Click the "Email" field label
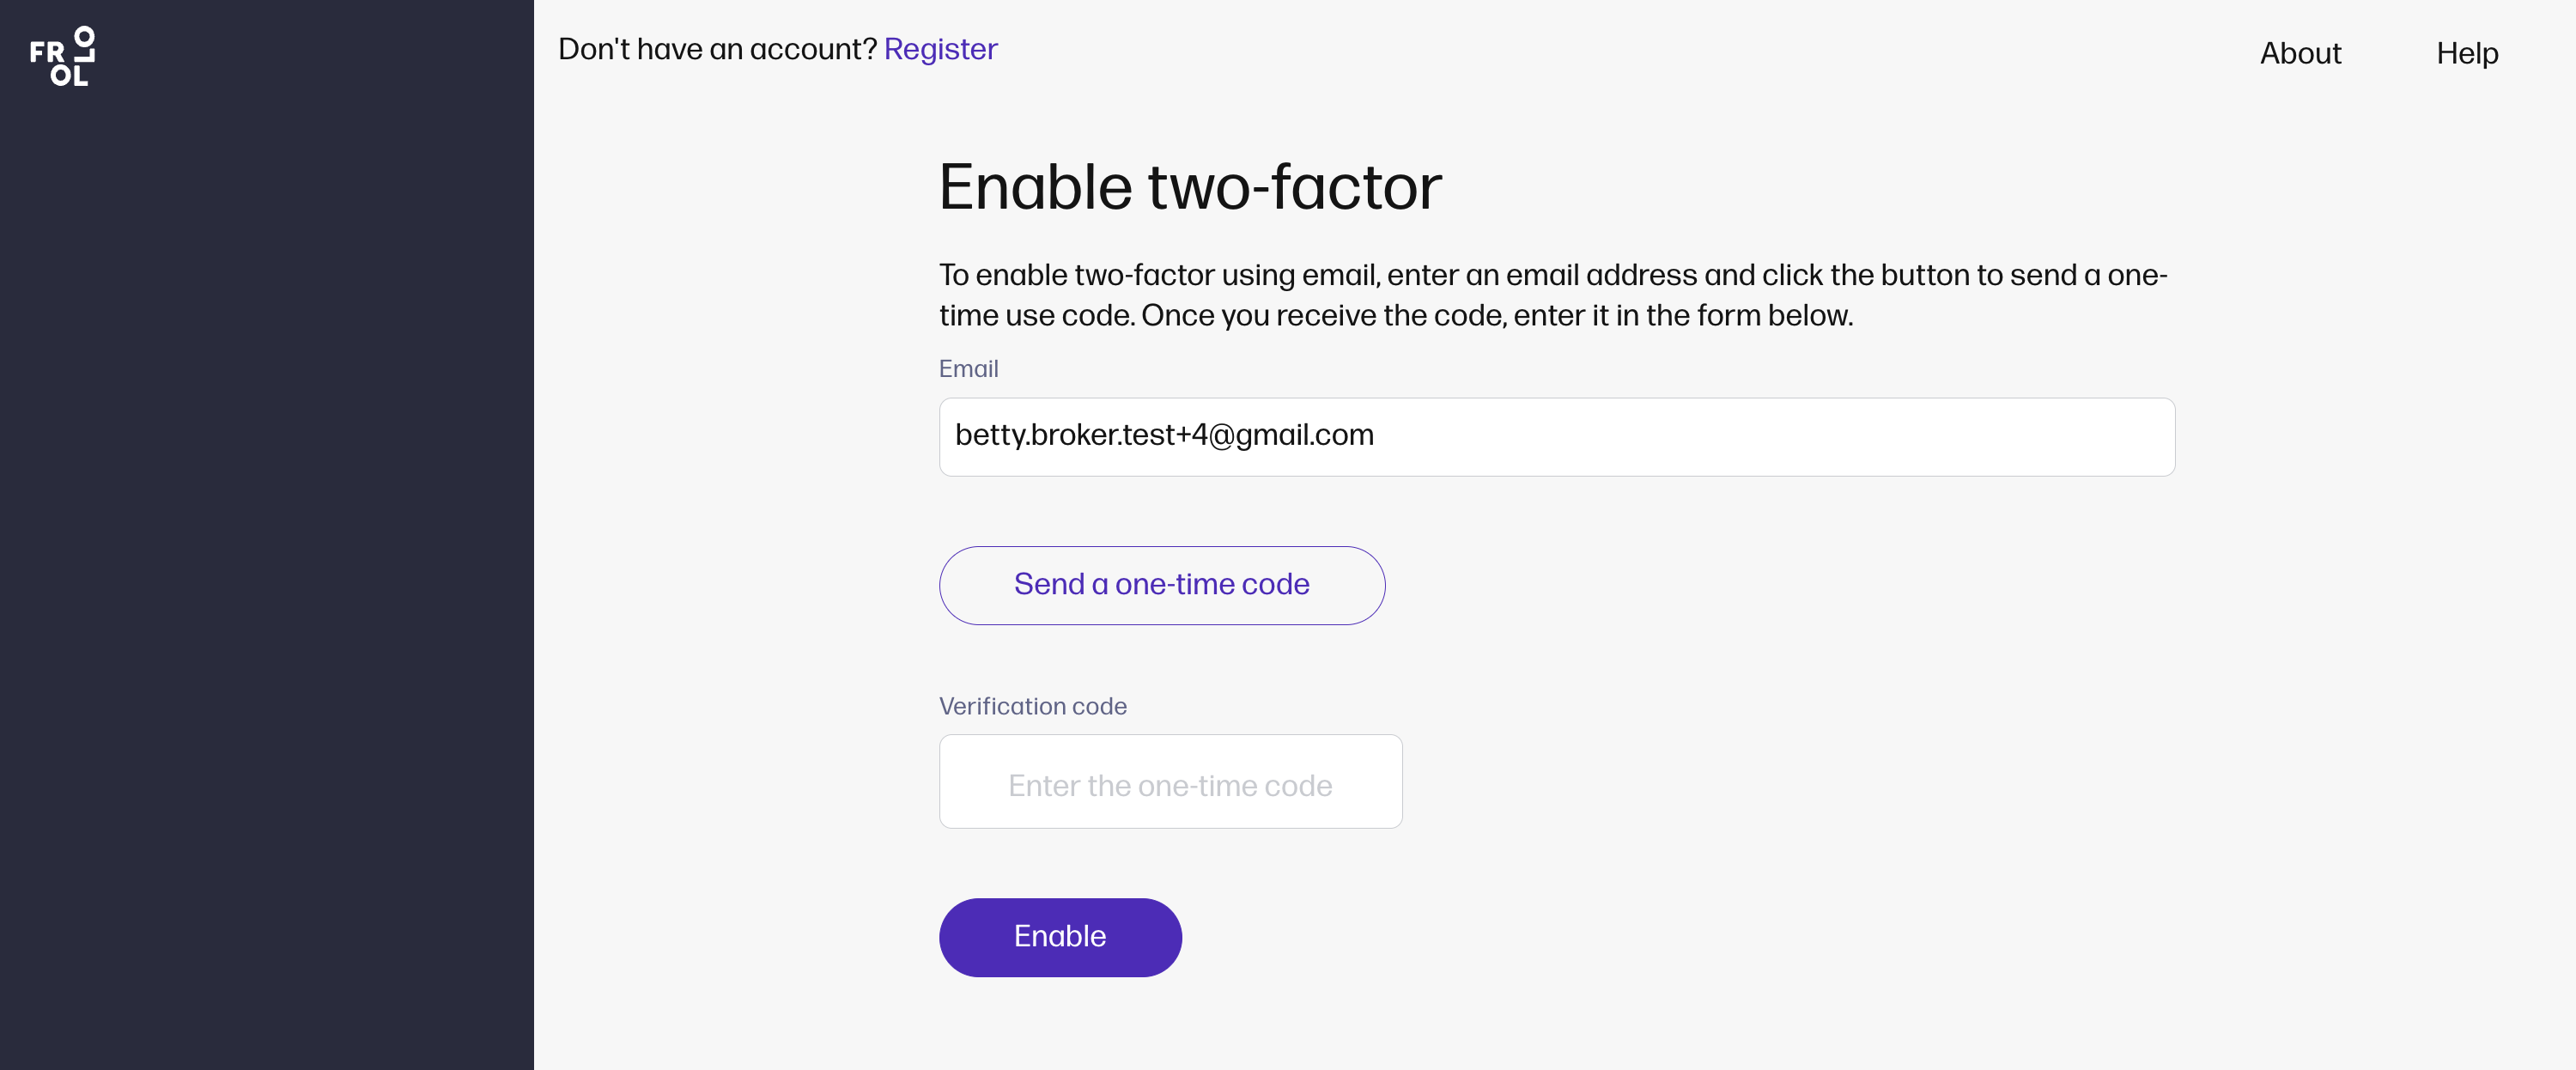This screenshot has width=2576, height=1070. 968,369
